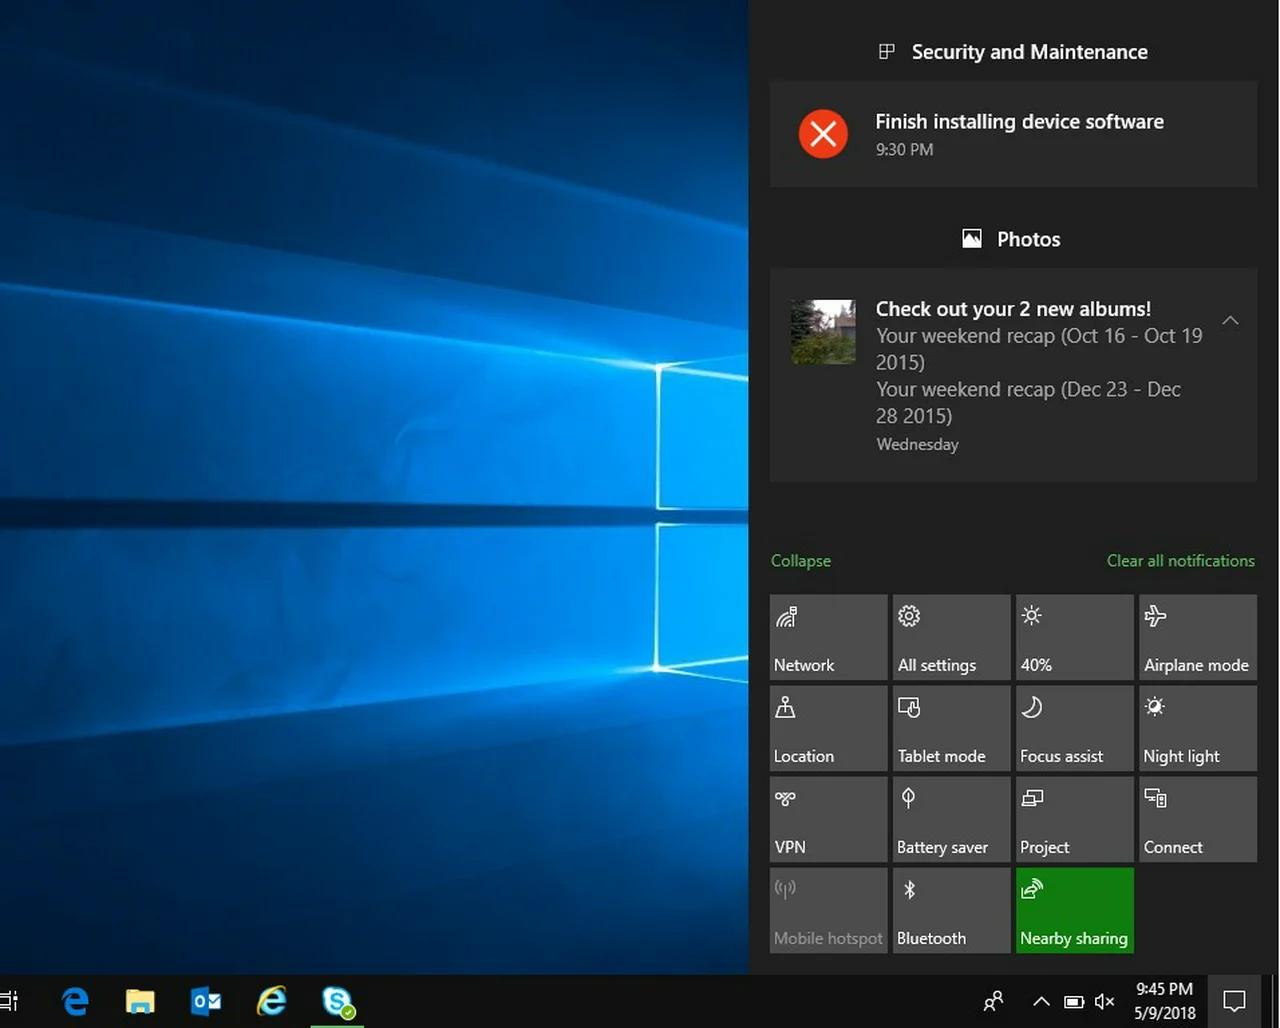Collapse the quick actions panel

(800, 560)
